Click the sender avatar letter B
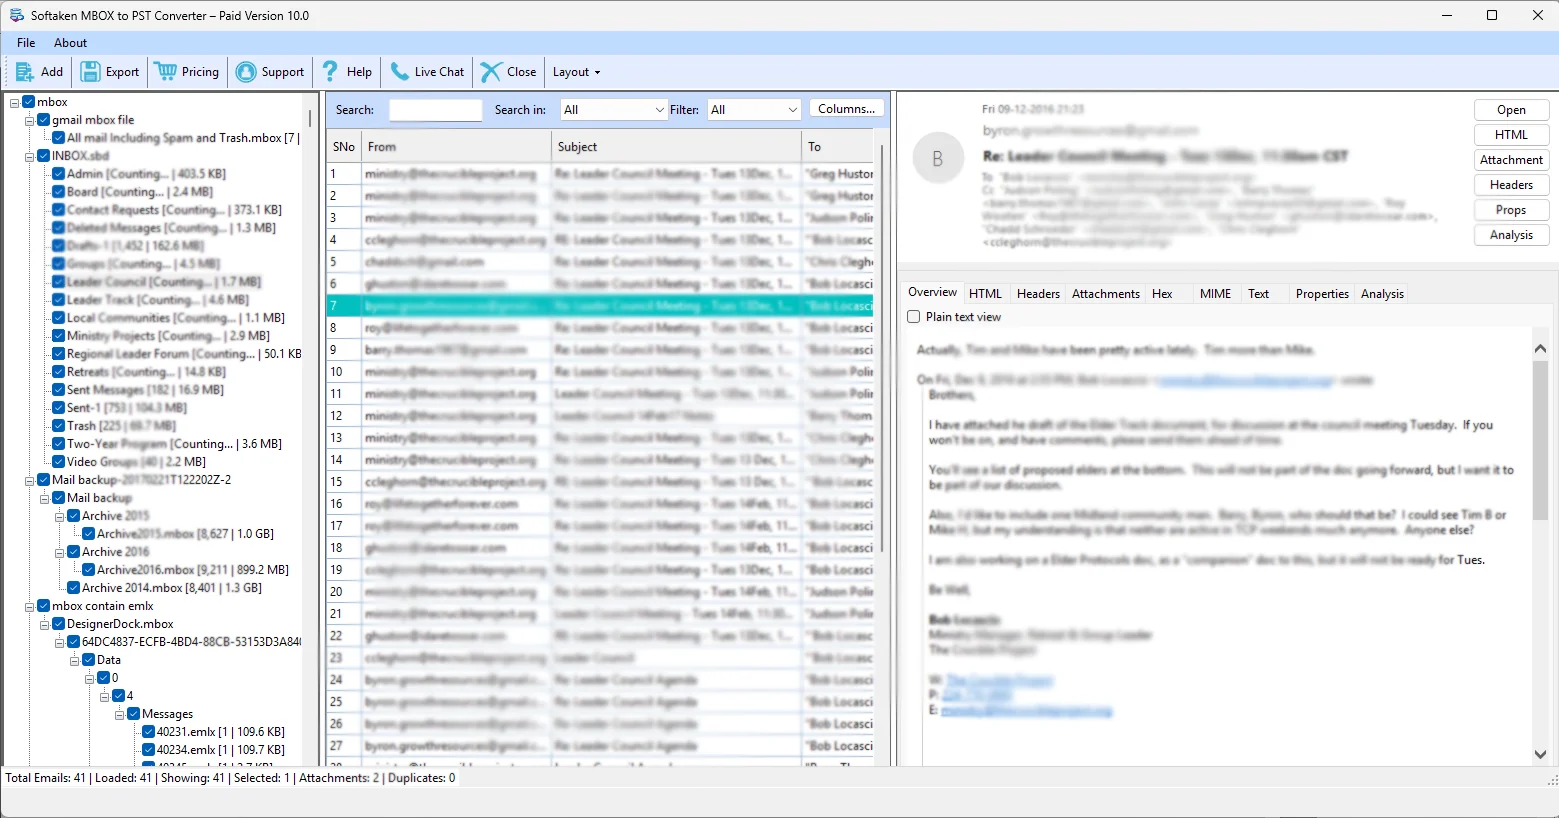Viewport: 1559px width, 818px height. pyautogui.click(x=938, y=159)
